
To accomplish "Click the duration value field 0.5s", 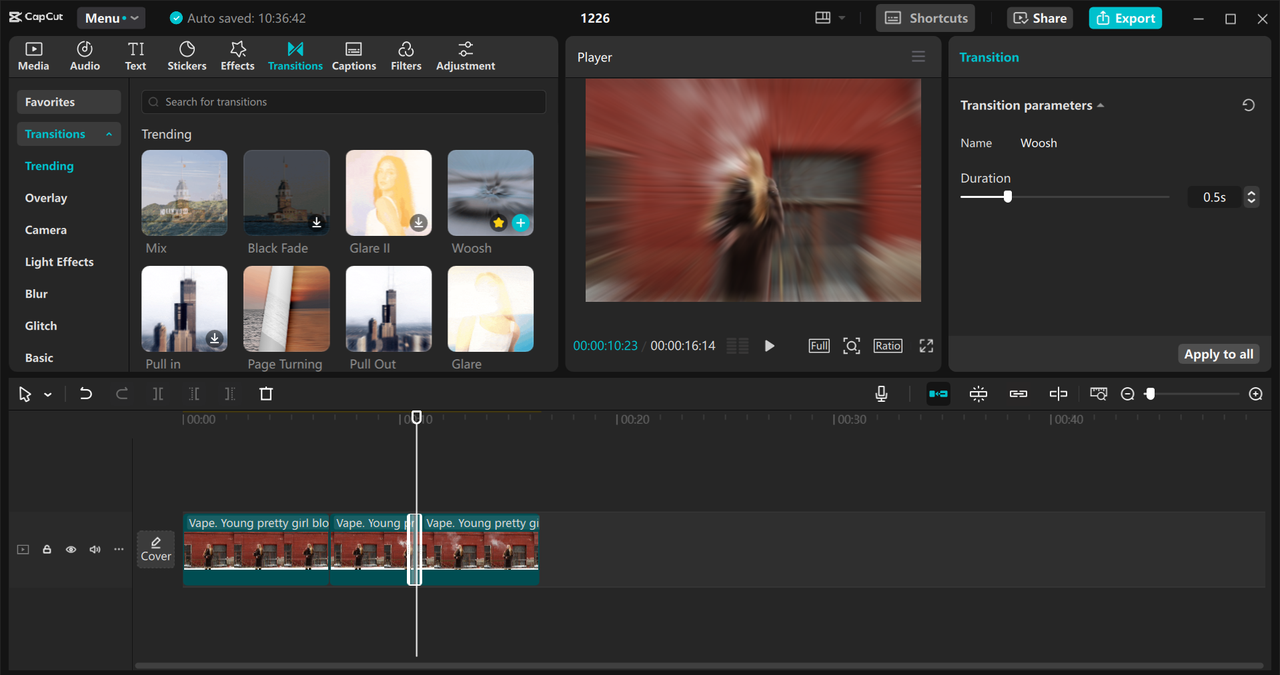I will click(1214, 197).
